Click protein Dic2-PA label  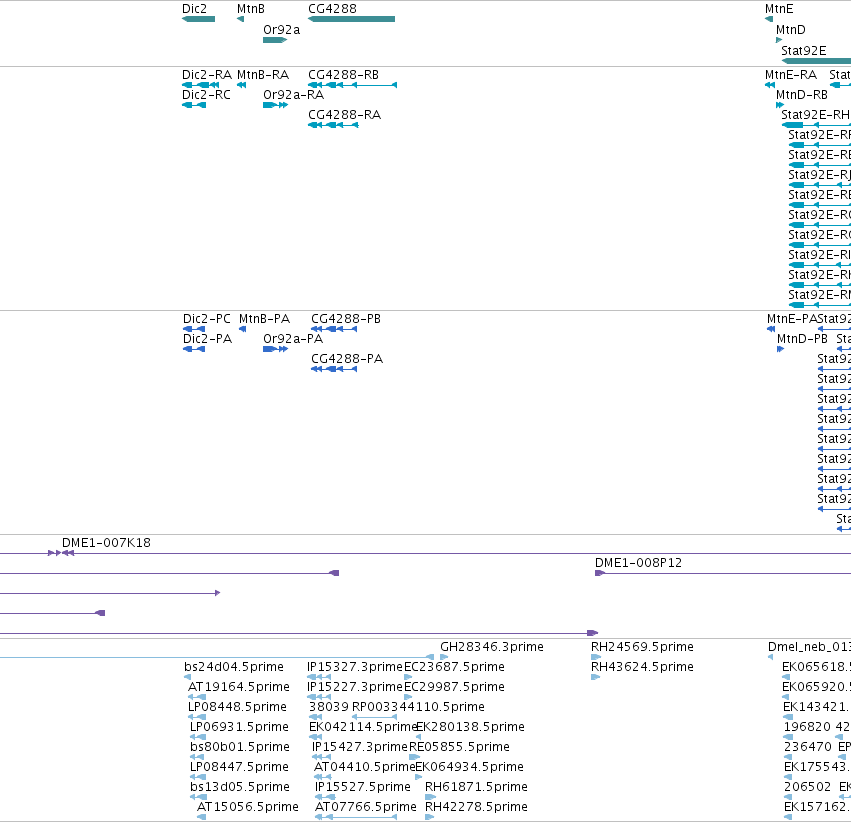(207, 339)
